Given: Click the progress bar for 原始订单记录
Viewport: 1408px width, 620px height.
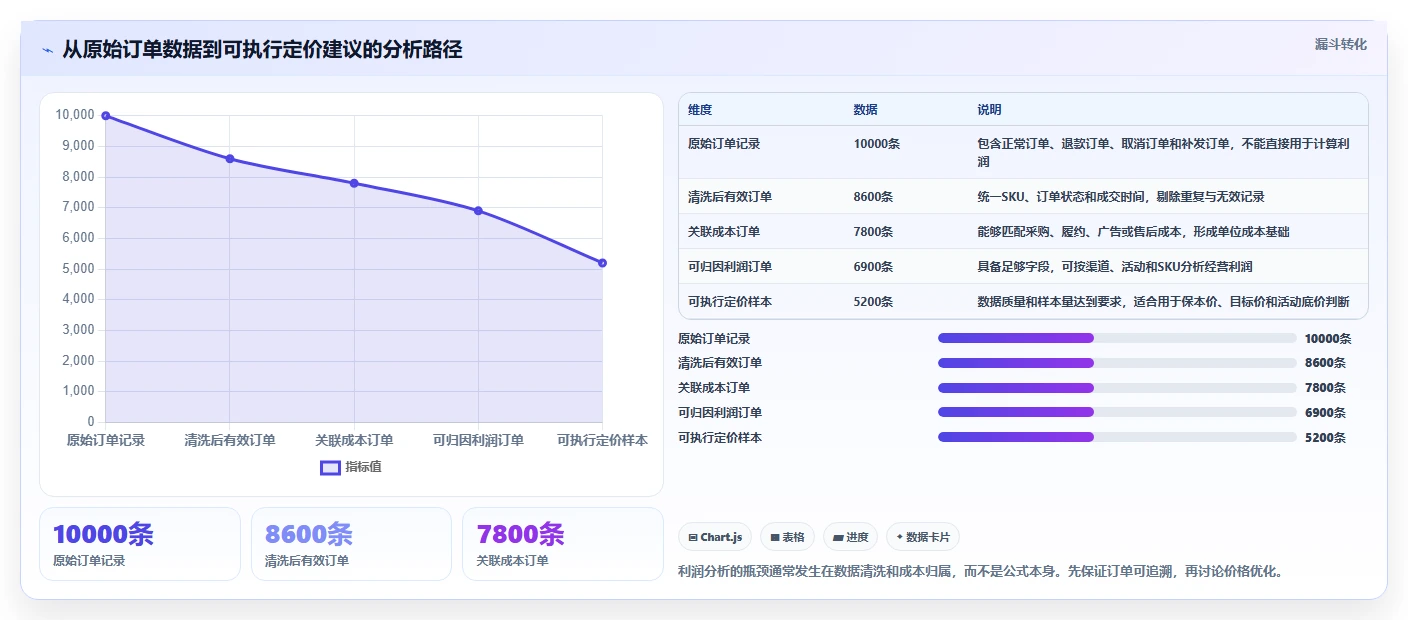Looking at the screenshot, I should pos(1117,338).
